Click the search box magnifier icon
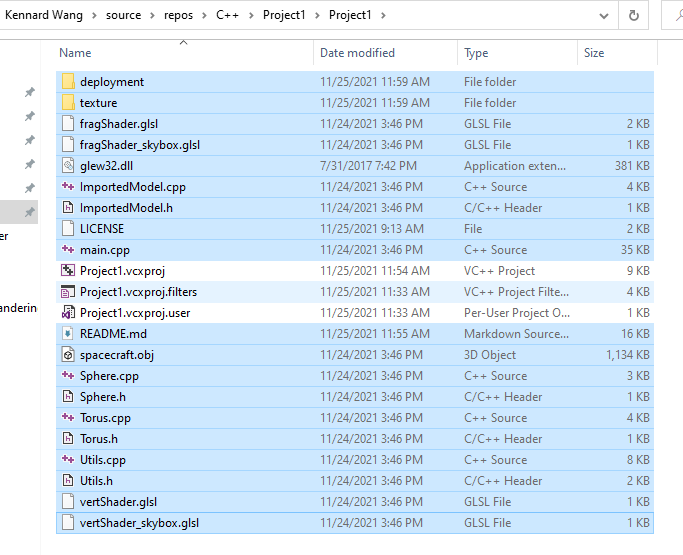The image size is (683, 555). click(676, 16)
